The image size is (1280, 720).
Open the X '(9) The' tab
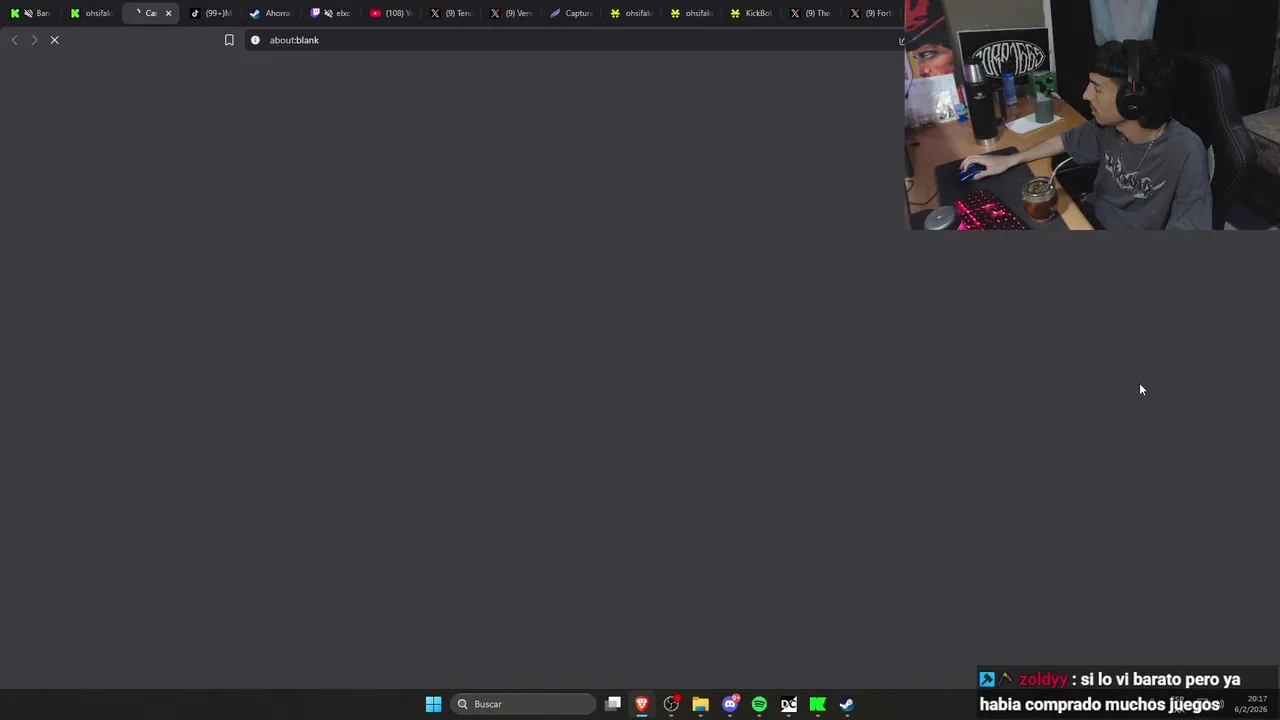[810, 13]
